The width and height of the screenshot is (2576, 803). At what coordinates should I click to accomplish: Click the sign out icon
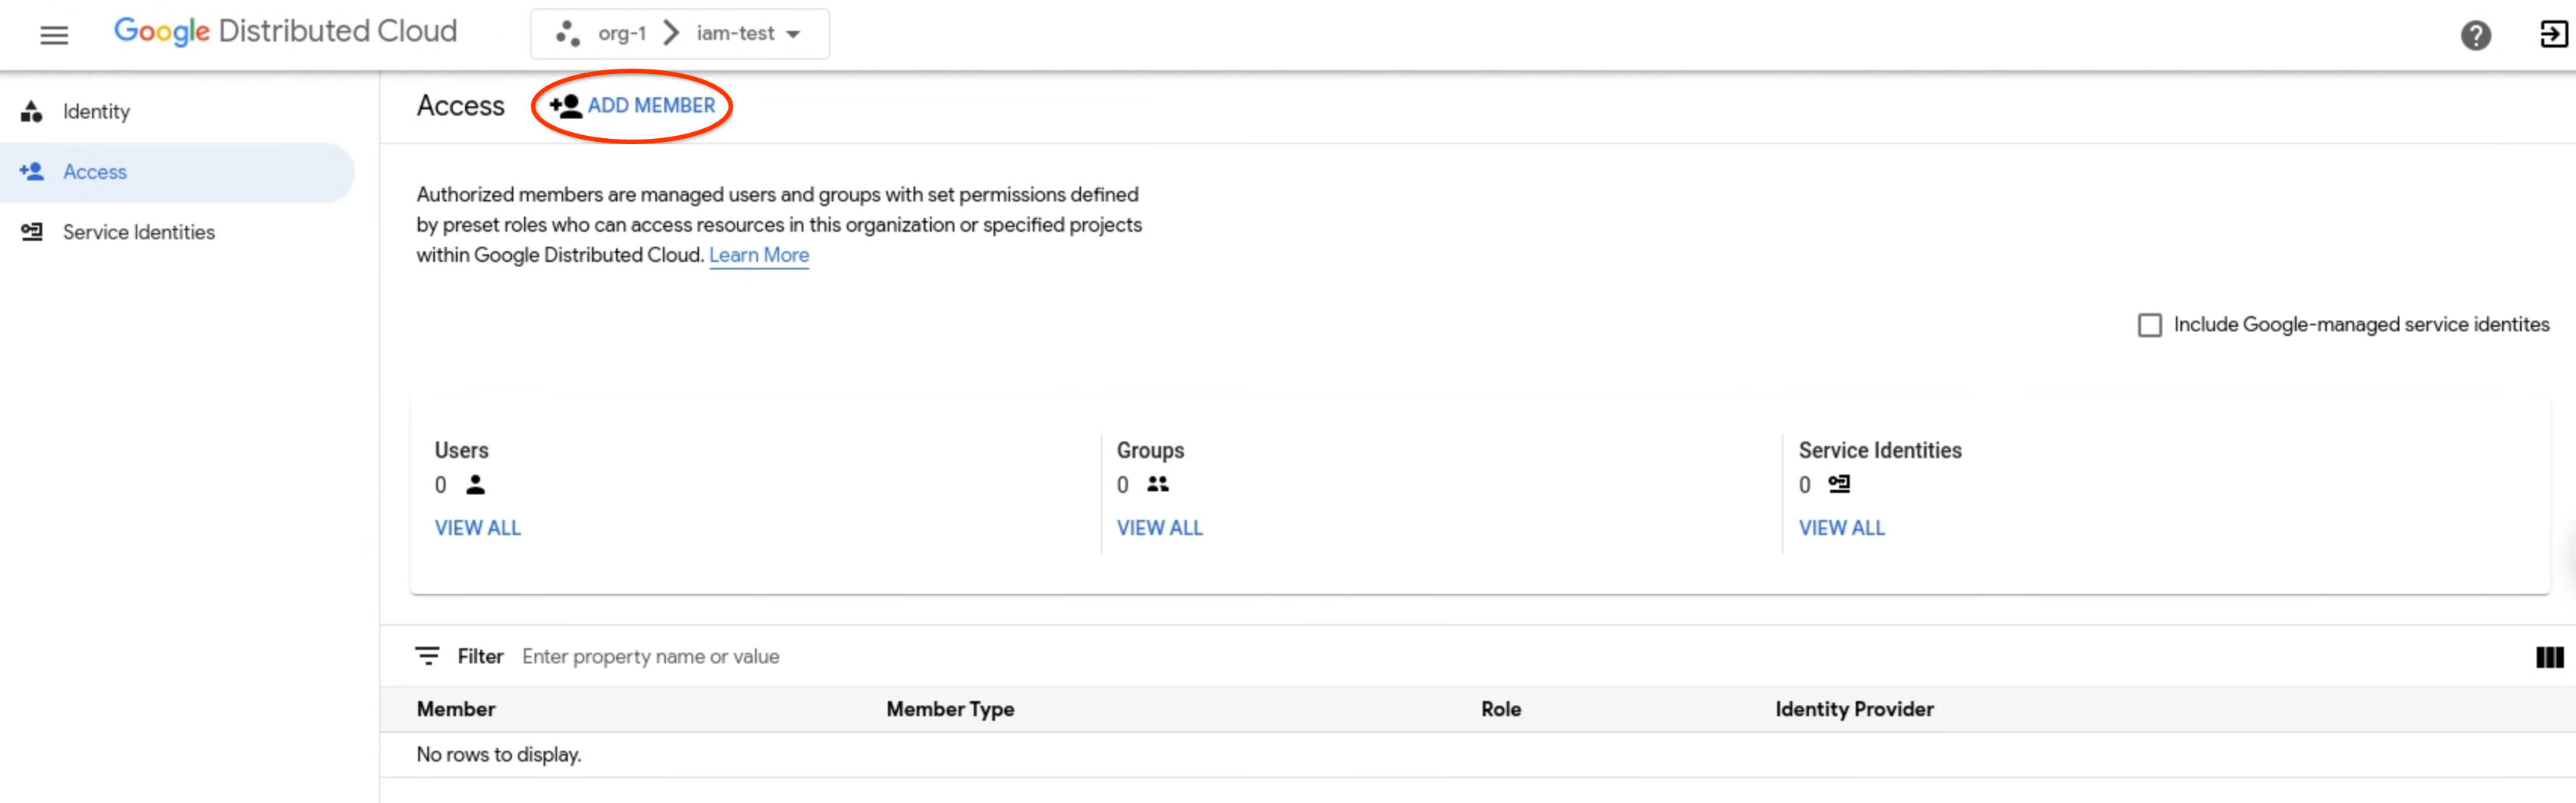pos(2553,35)
